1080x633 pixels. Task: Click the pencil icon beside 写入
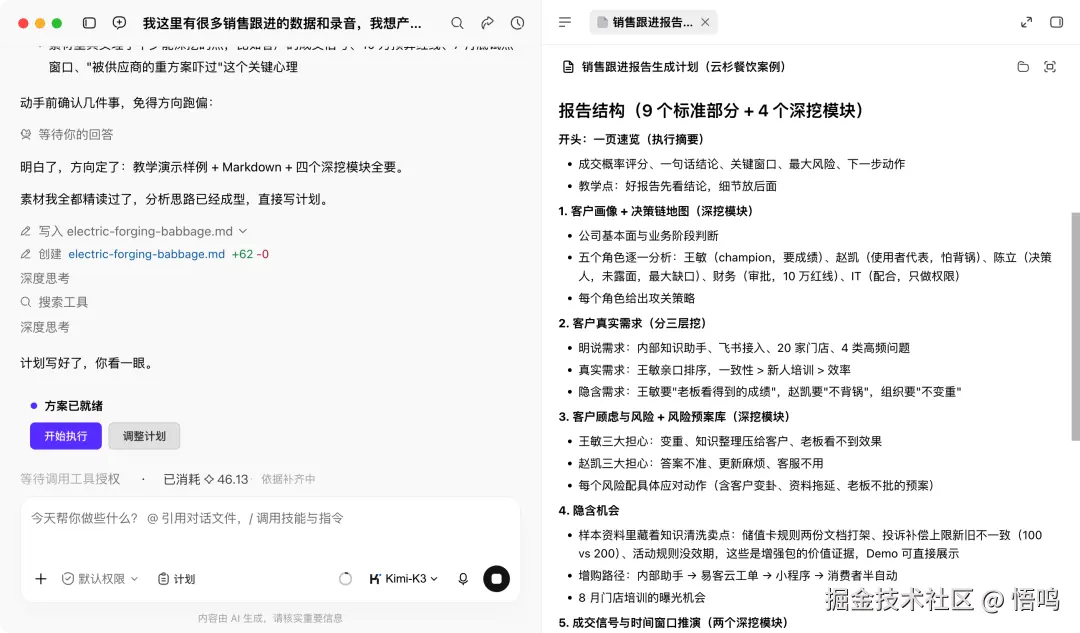click(x=25, y=231)
